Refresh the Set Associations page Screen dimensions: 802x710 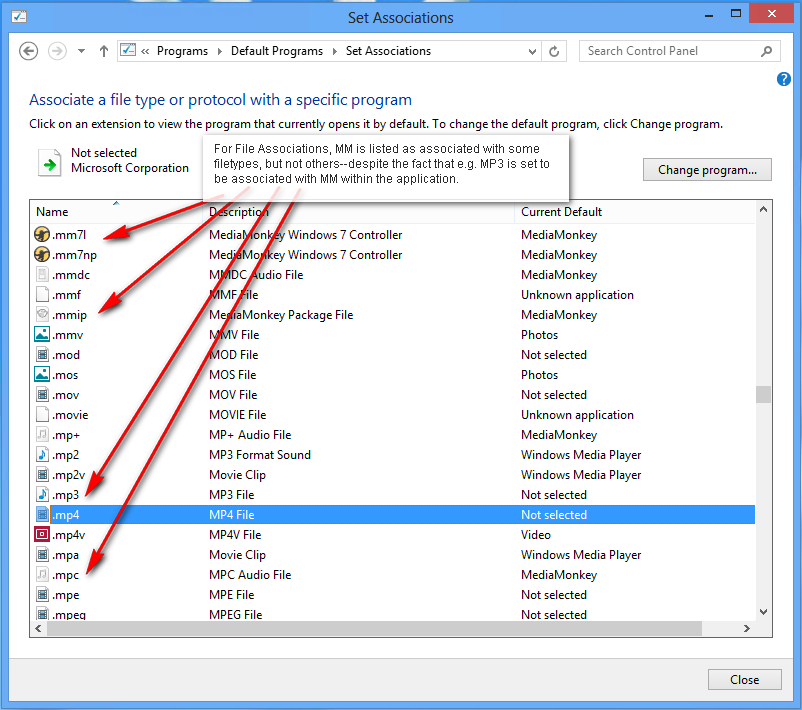pyautogui.click(x=554, y=52)
